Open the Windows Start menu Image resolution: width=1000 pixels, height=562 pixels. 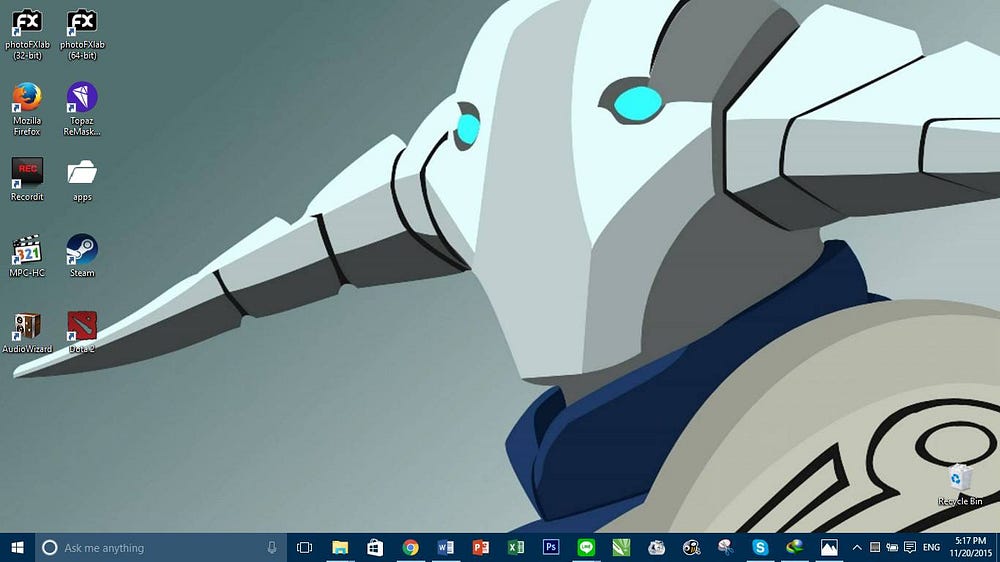click(17, 547)
